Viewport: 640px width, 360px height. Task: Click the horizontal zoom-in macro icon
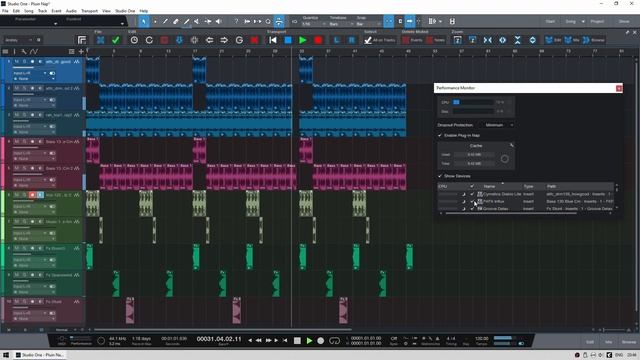click(502, 40)
